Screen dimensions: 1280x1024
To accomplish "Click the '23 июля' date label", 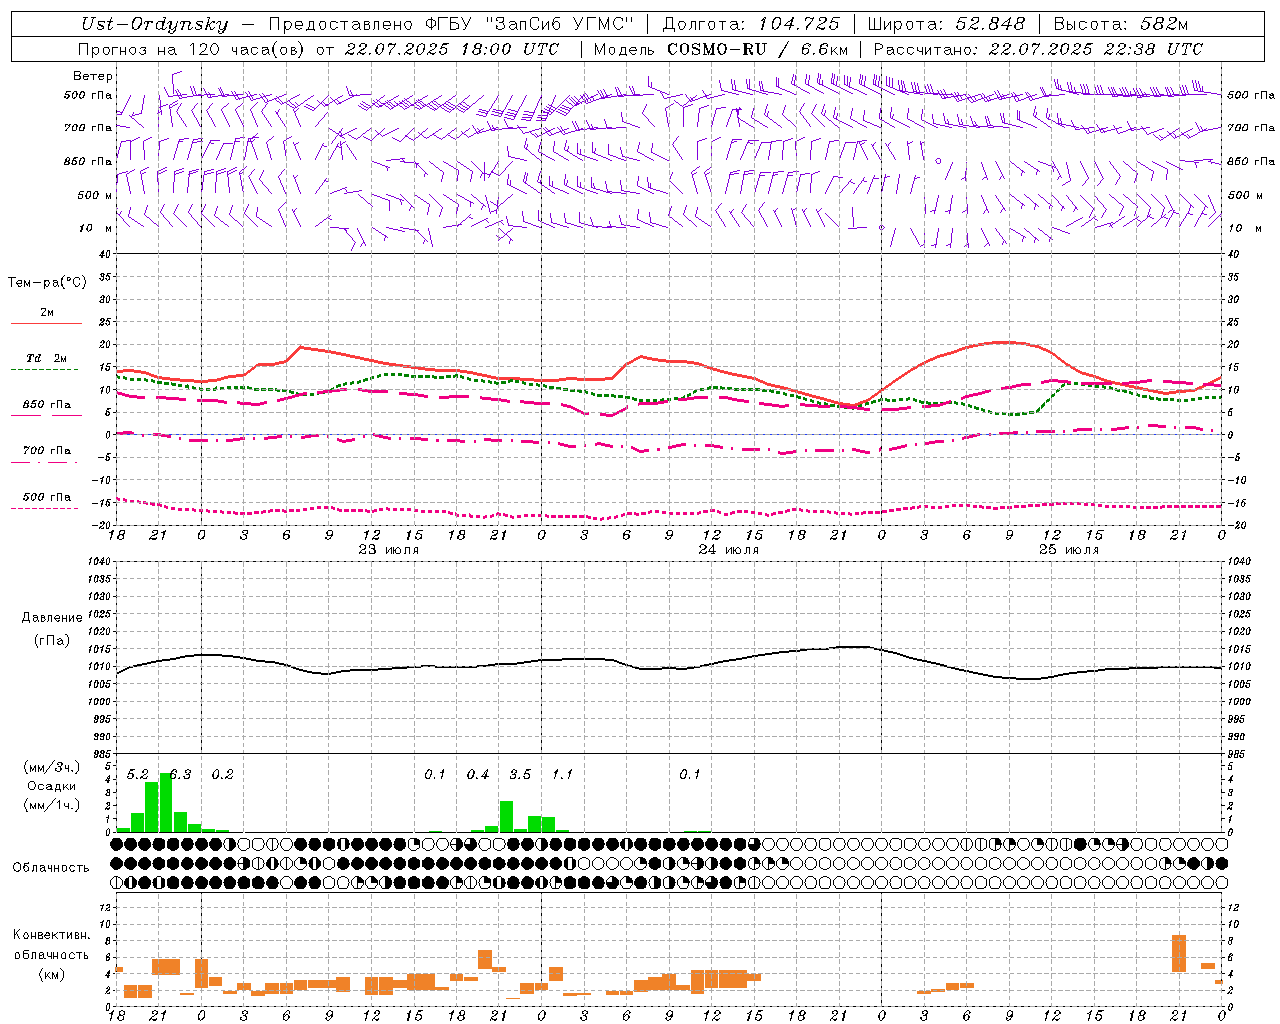I will [389, 549].
